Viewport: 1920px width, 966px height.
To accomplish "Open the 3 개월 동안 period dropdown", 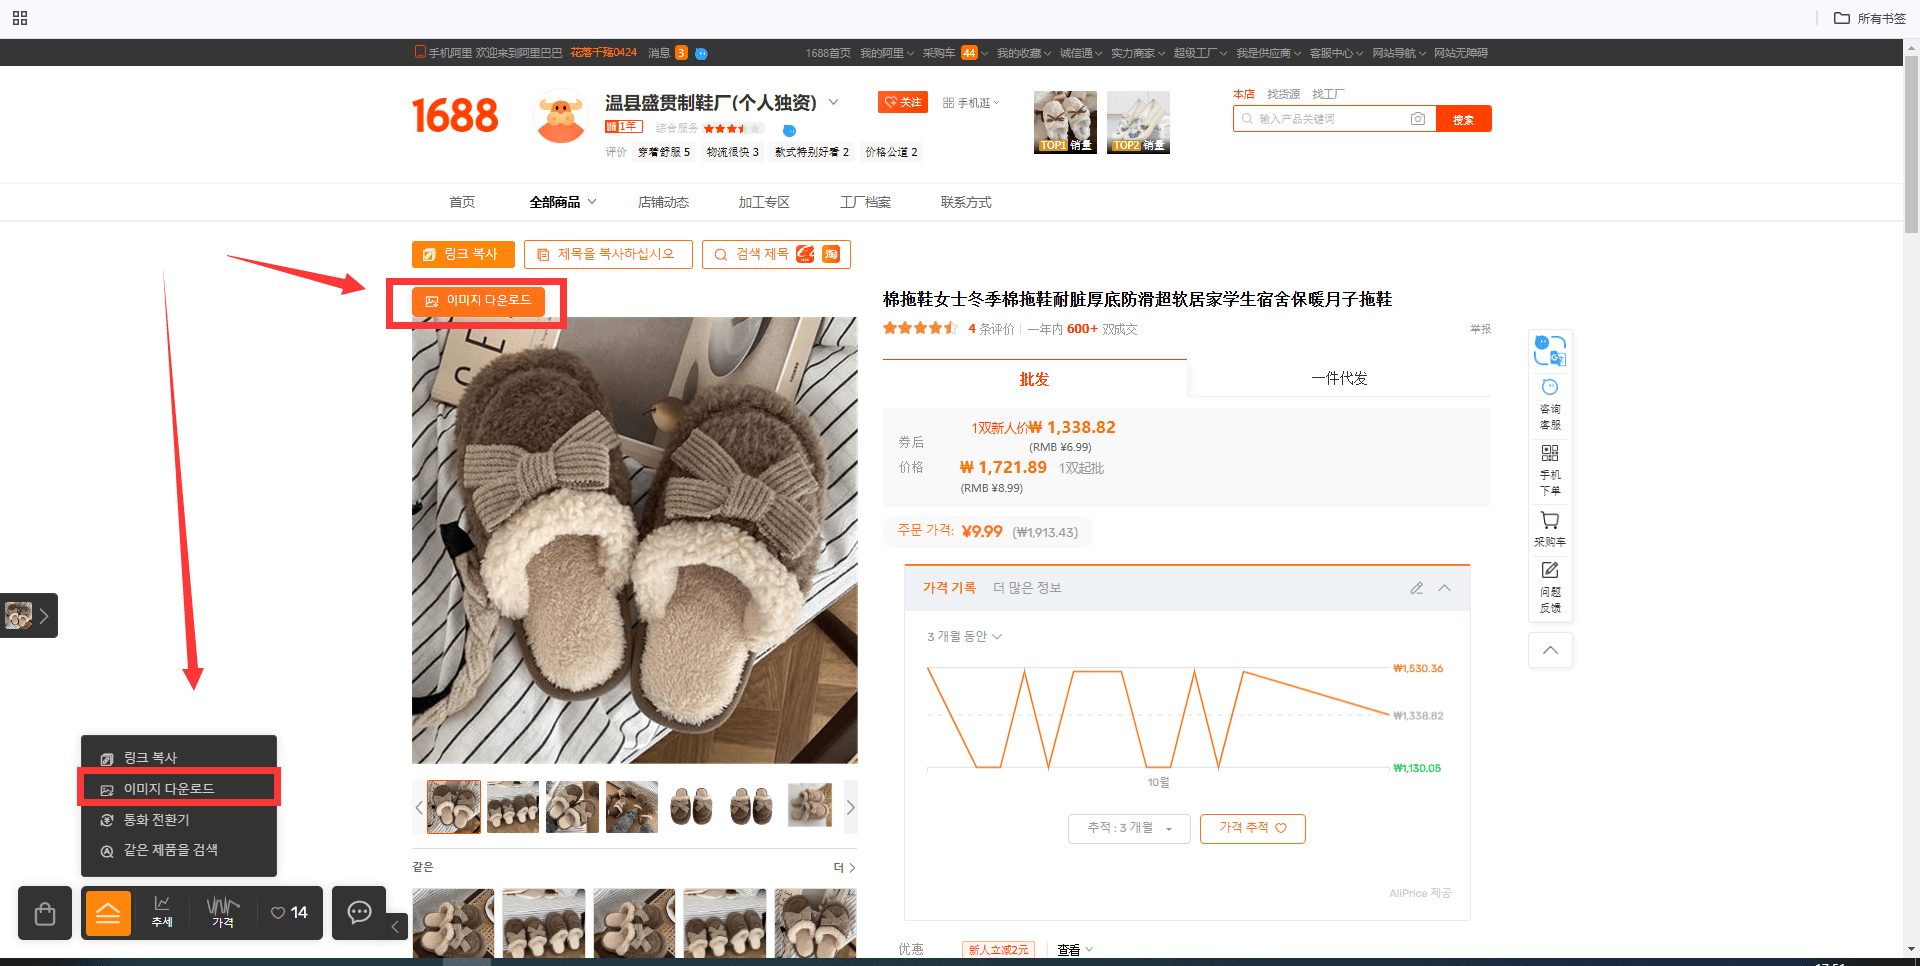I will (x=964, y=636).
